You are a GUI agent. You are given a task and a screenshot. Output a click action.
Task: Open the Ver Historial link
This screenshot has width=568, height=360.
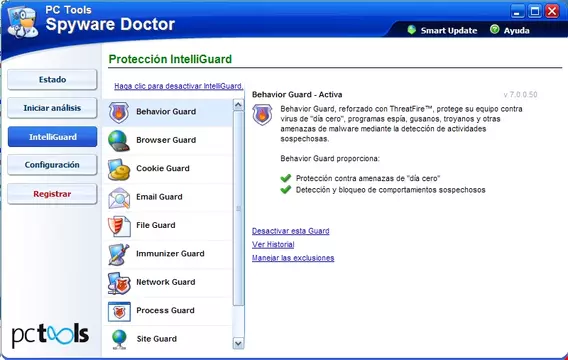pos(273,244)
